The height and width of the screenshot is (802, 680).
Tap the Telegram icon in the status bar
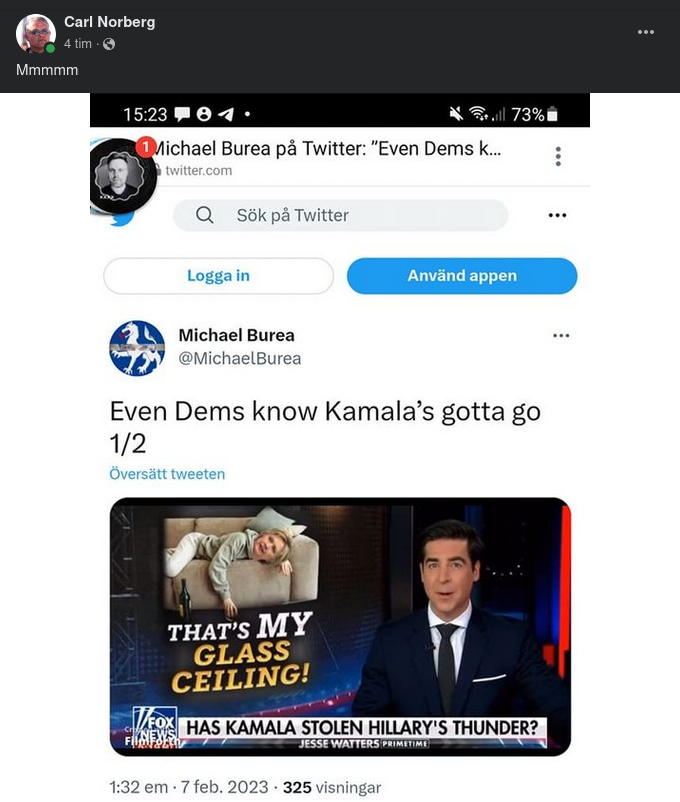(x=226, y=114)
